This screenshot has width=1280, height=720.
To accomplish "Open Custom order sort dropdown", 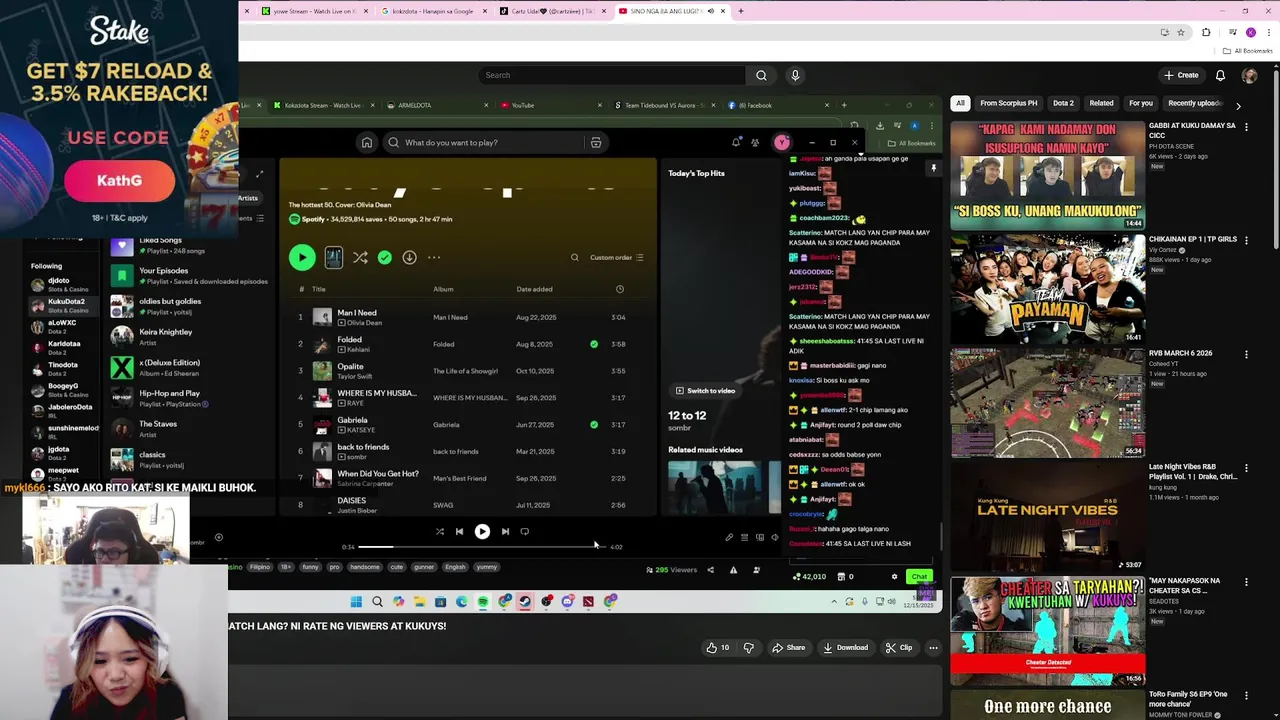I will [x=616, y=258].
